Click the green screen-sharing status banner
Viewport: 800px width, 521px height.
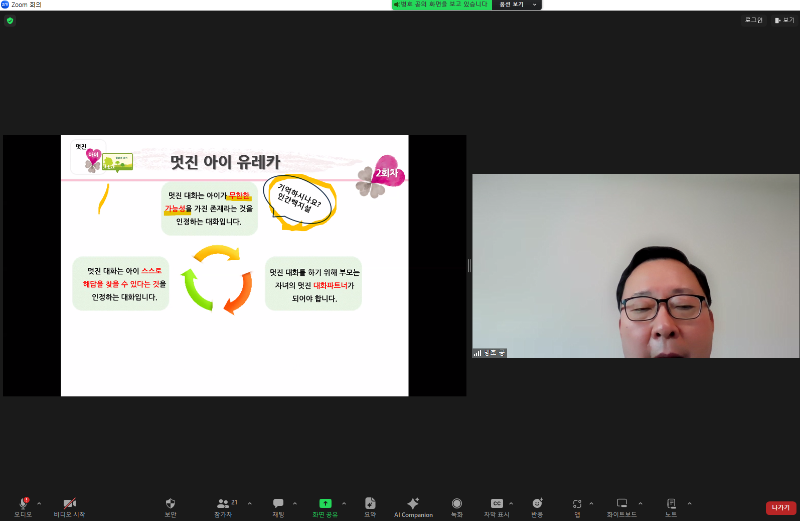tap(442, 5)
